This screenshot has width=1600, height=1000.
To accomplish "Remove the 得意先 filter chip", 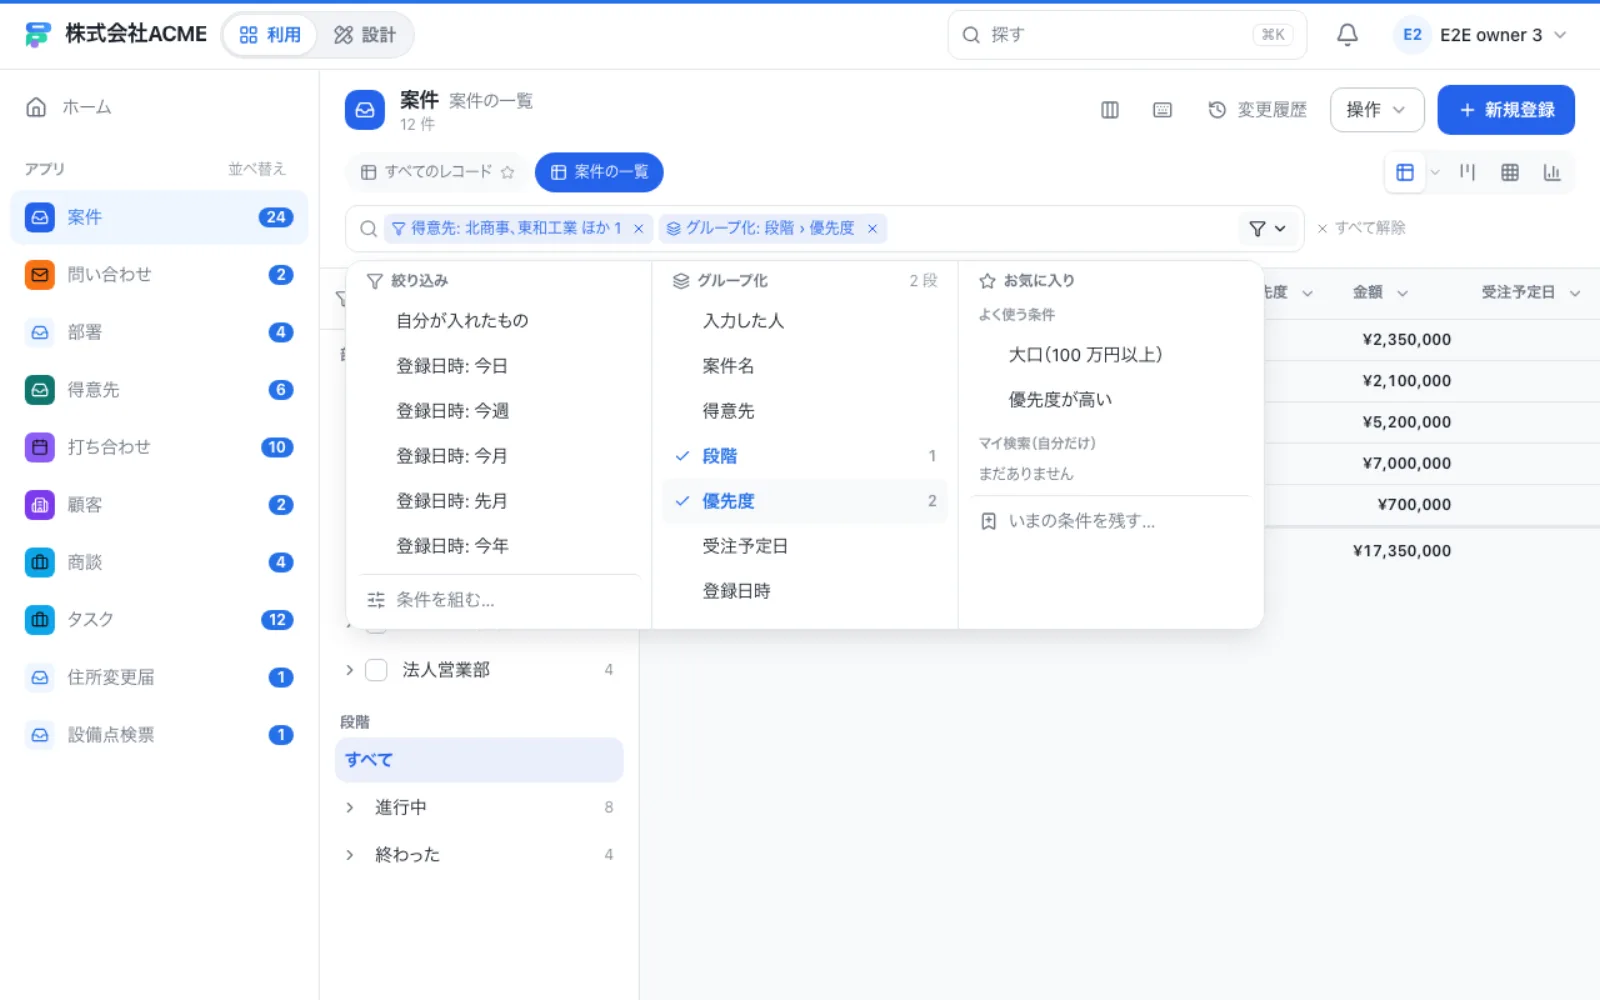I will [x=638, y=229].
